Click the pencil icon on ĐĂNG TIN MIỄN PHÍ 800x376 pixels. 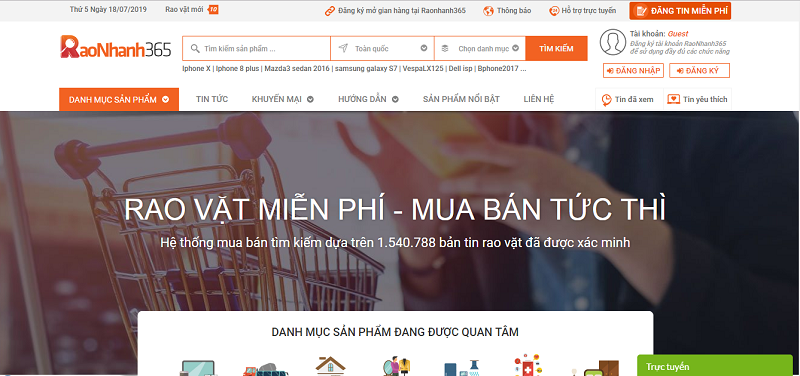click(x=642, y=11)
